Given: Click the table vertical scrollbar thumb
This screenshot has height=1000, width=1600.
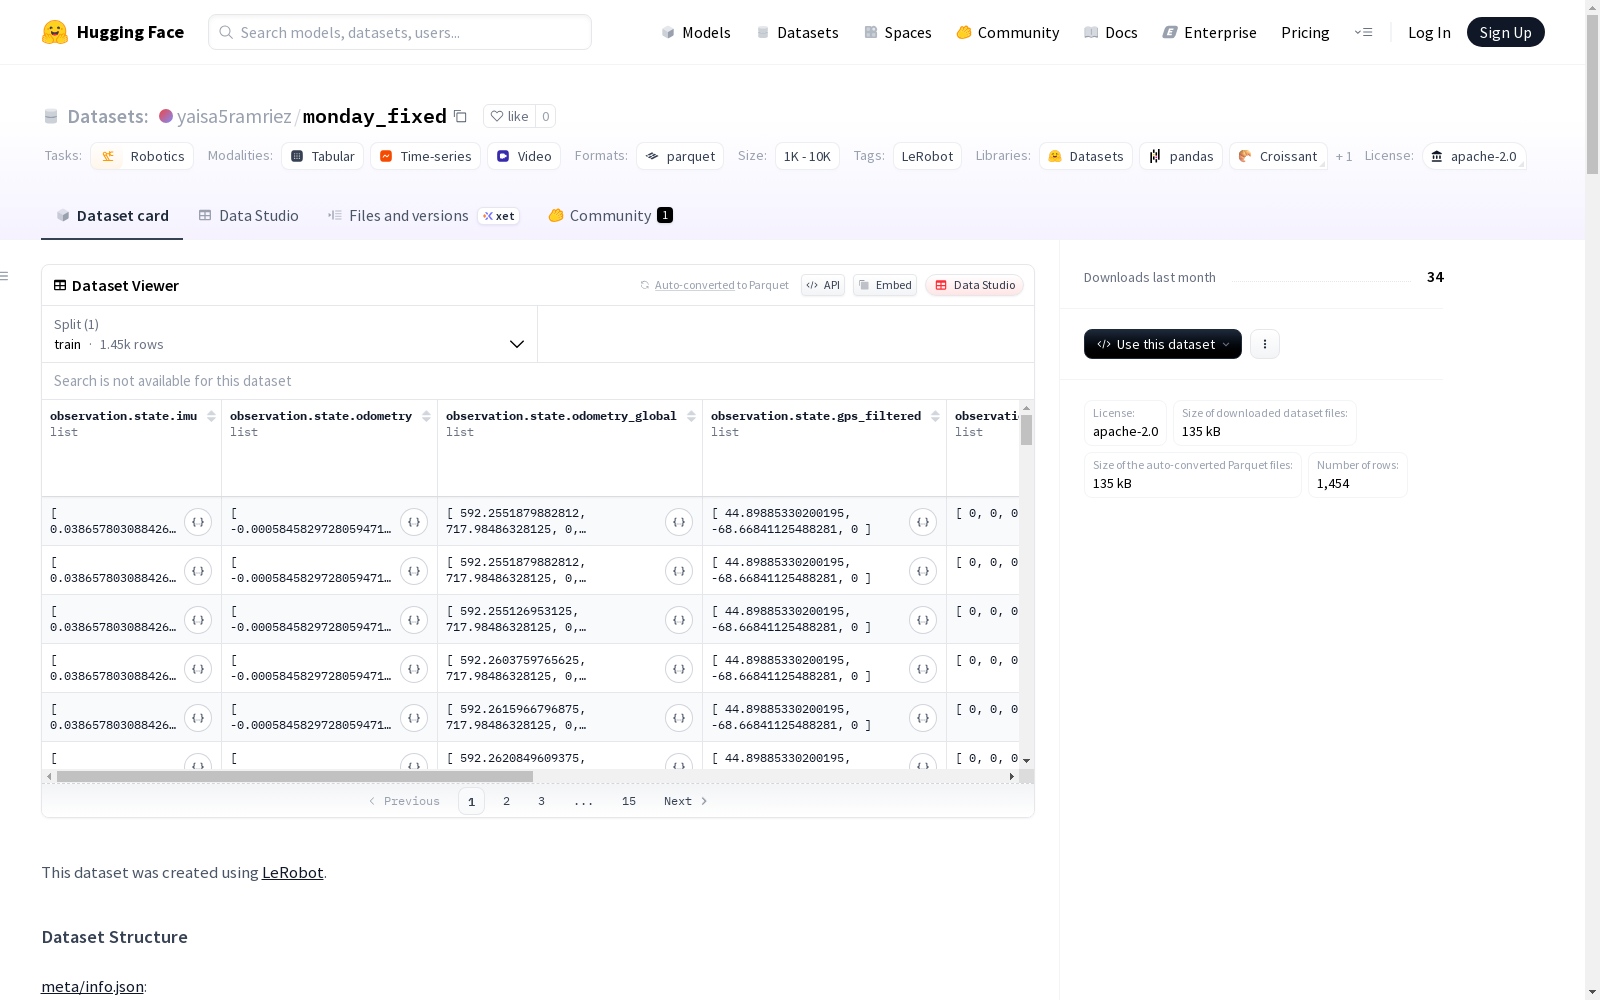Looking at the screenshot, I should click(x=1026, y=430).
